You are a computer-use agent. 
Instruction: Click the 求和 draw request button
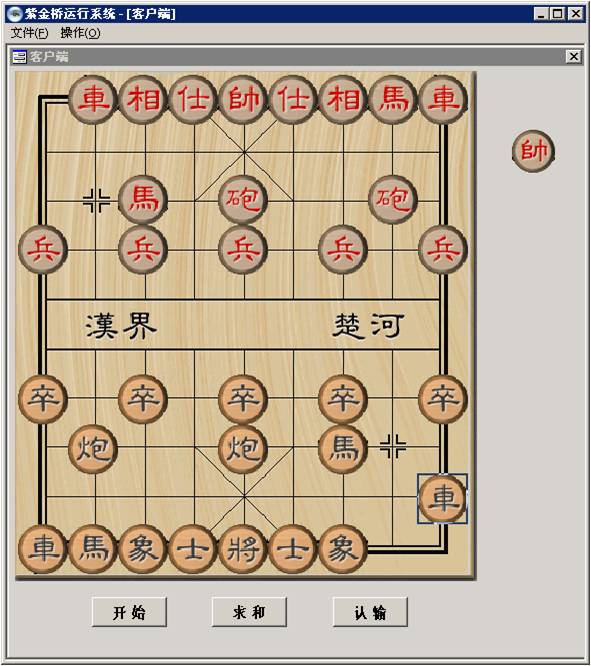coord(249,612)
